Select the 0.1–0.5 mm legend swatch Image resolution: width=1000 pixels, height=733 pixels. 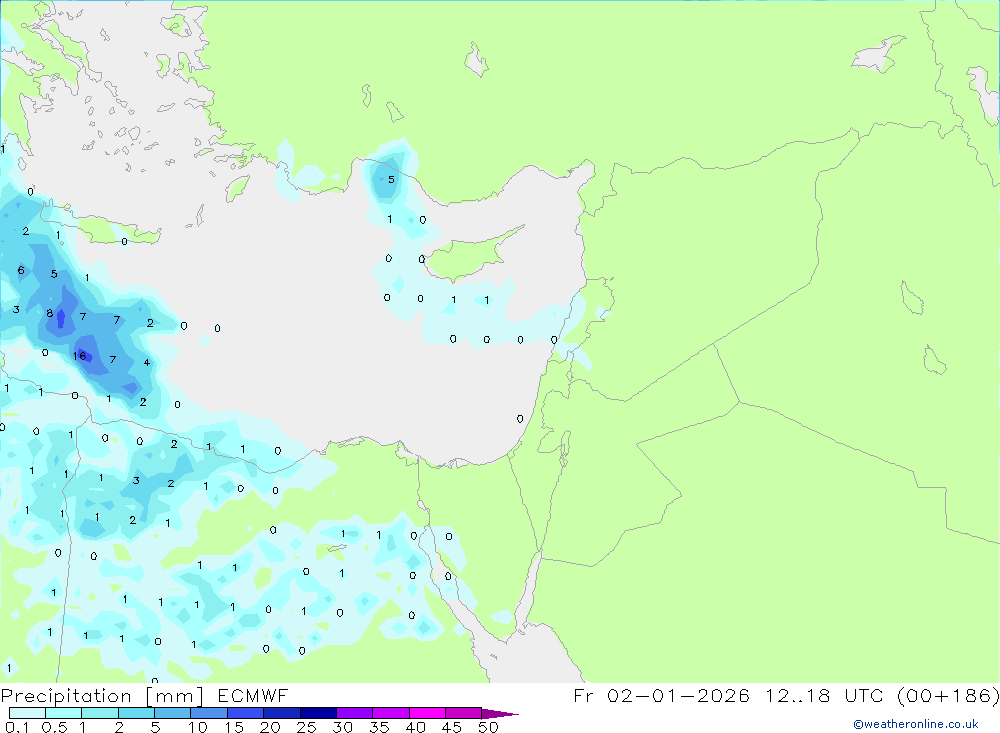[x=27, y=713]
